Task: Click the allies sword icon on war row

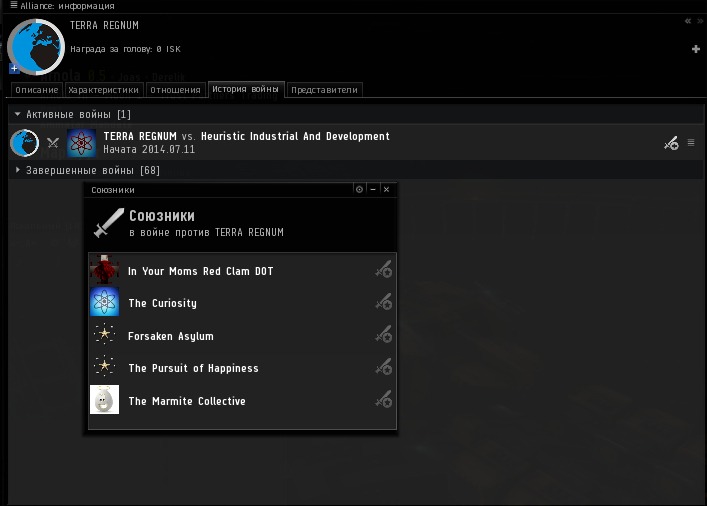Action: (x=671, y=143)
